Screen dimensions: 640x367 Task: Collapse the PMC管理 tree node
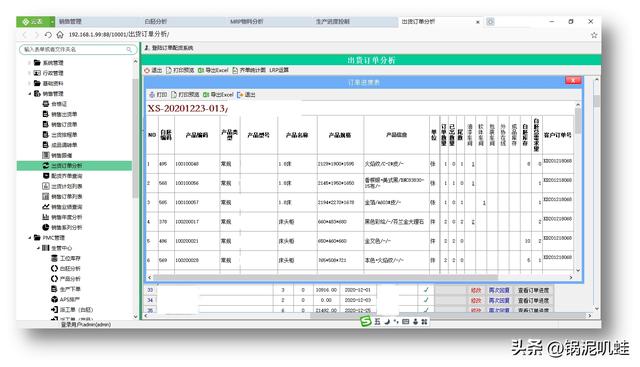click(x=30, y=238)
